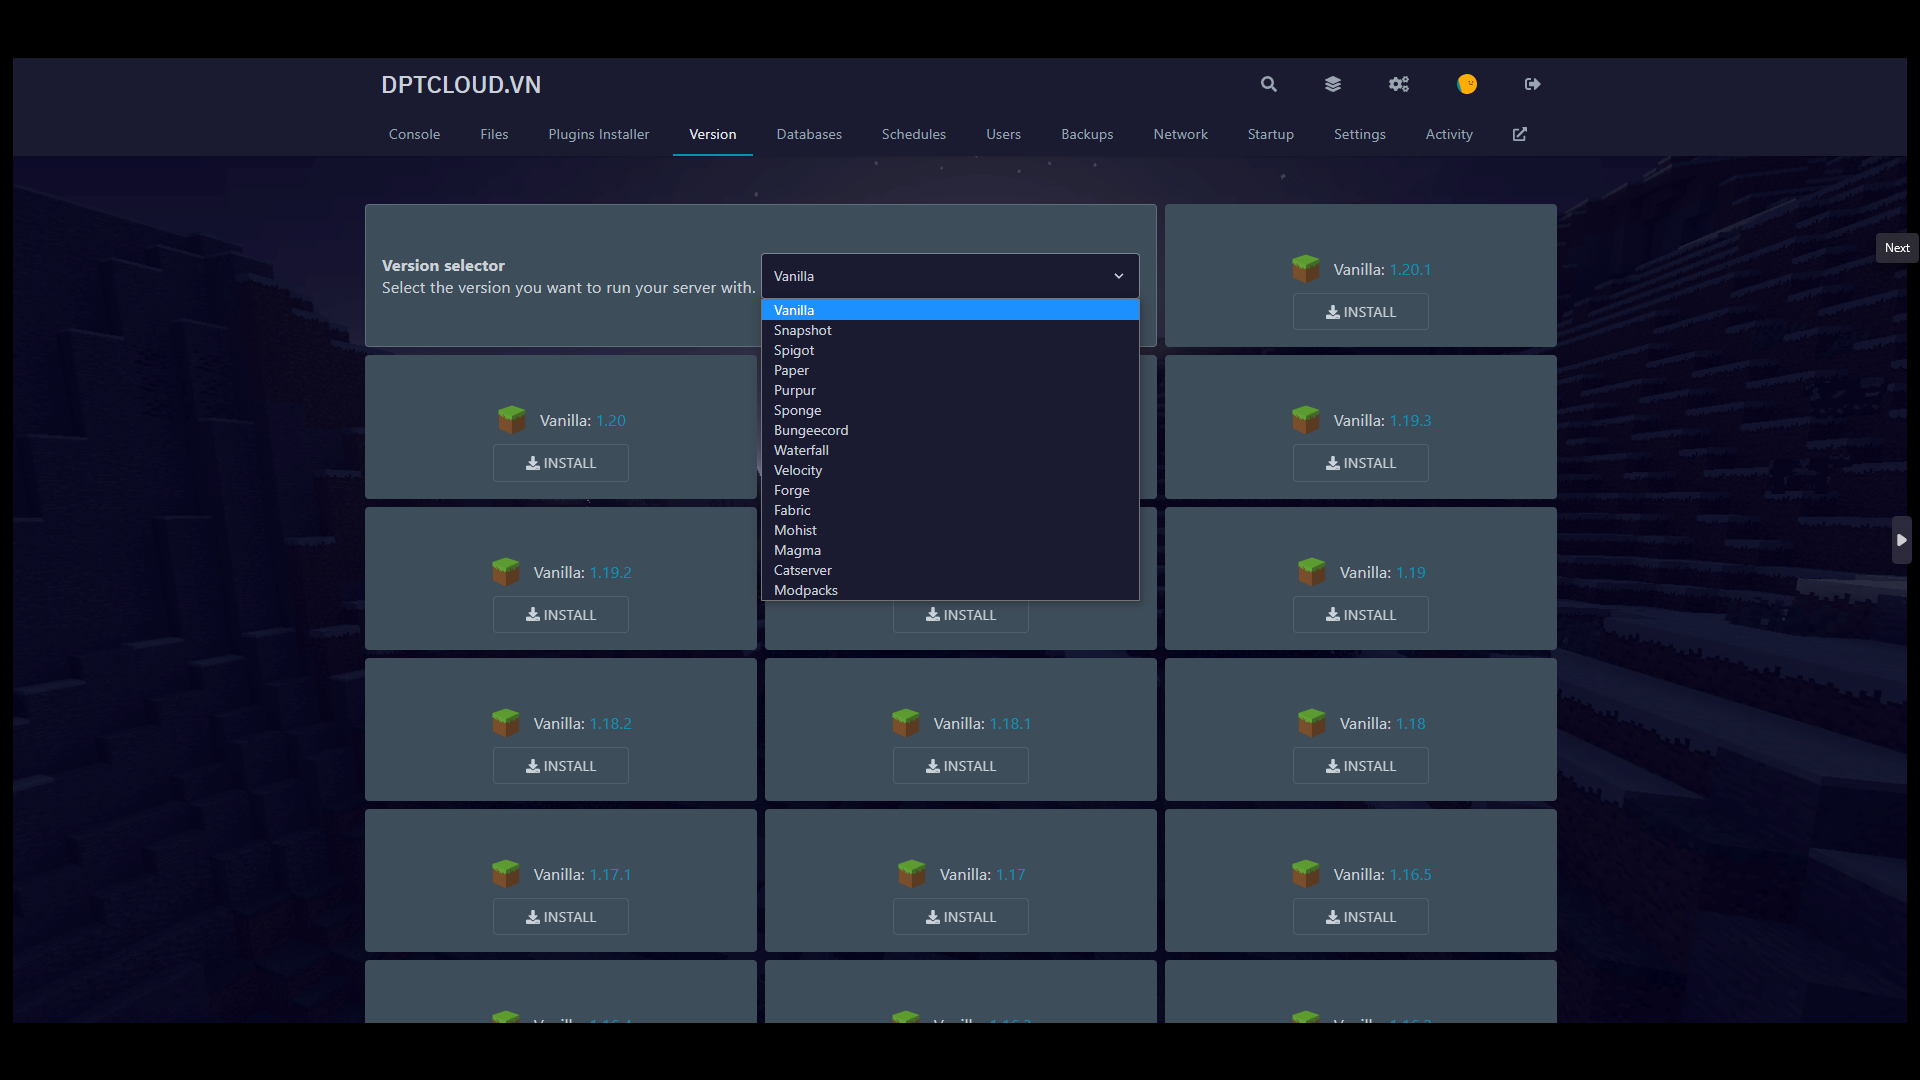1920x1080 pixels.
Task: Select Bungeecord from the version options
Action: pyautogui.click(x=810, y=430)
